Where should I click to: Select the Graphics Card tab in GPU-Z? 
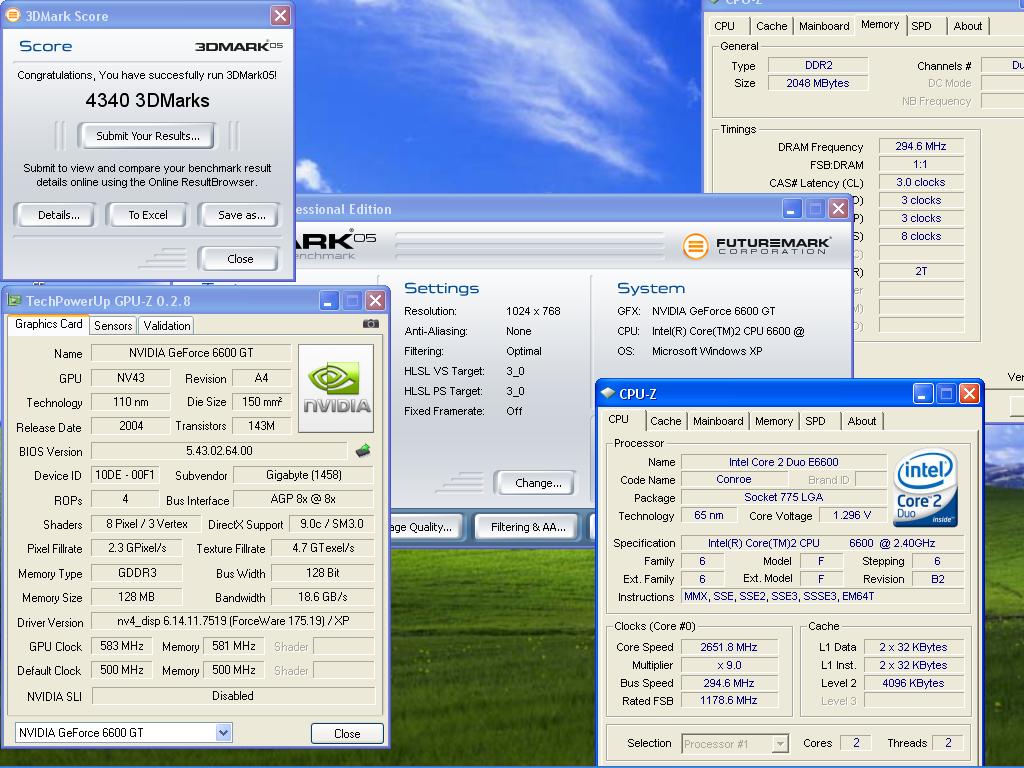(48, 324)
